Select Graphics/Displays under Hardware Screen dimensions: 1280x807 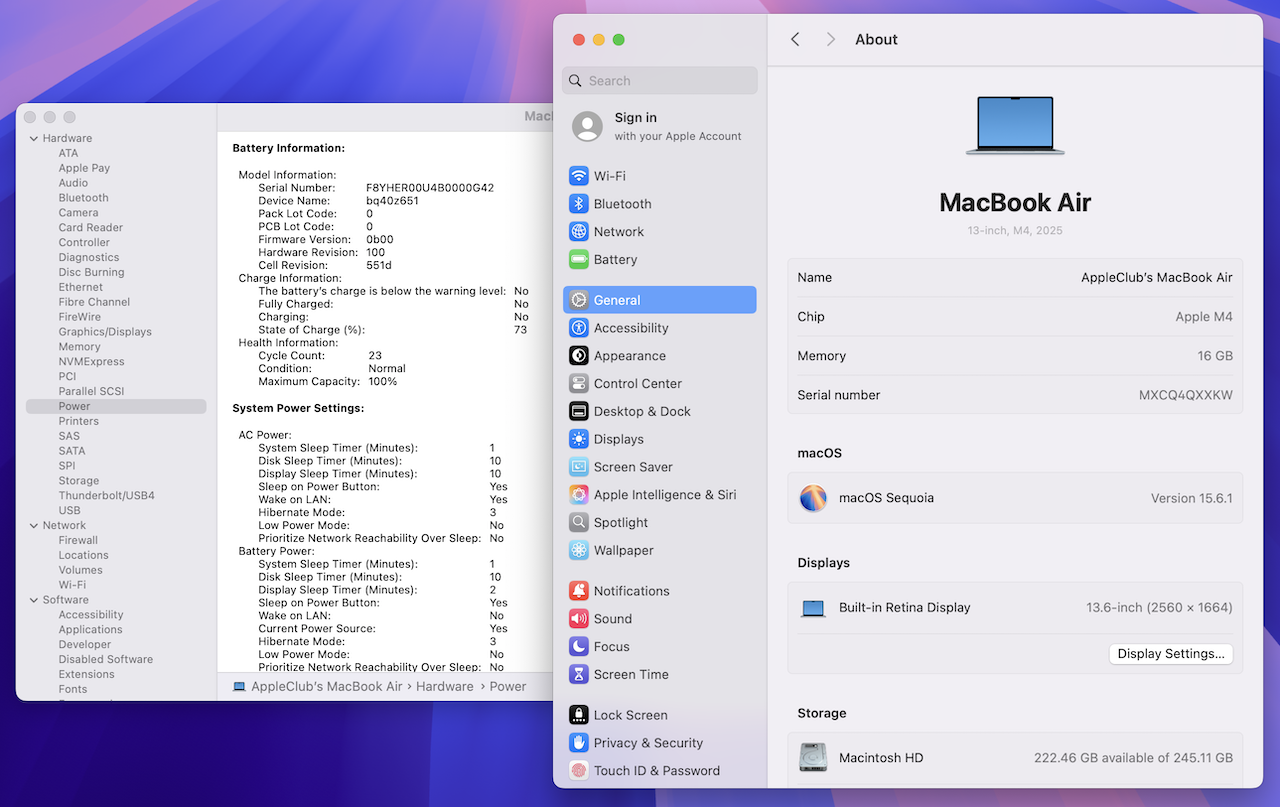click(105, 332)
